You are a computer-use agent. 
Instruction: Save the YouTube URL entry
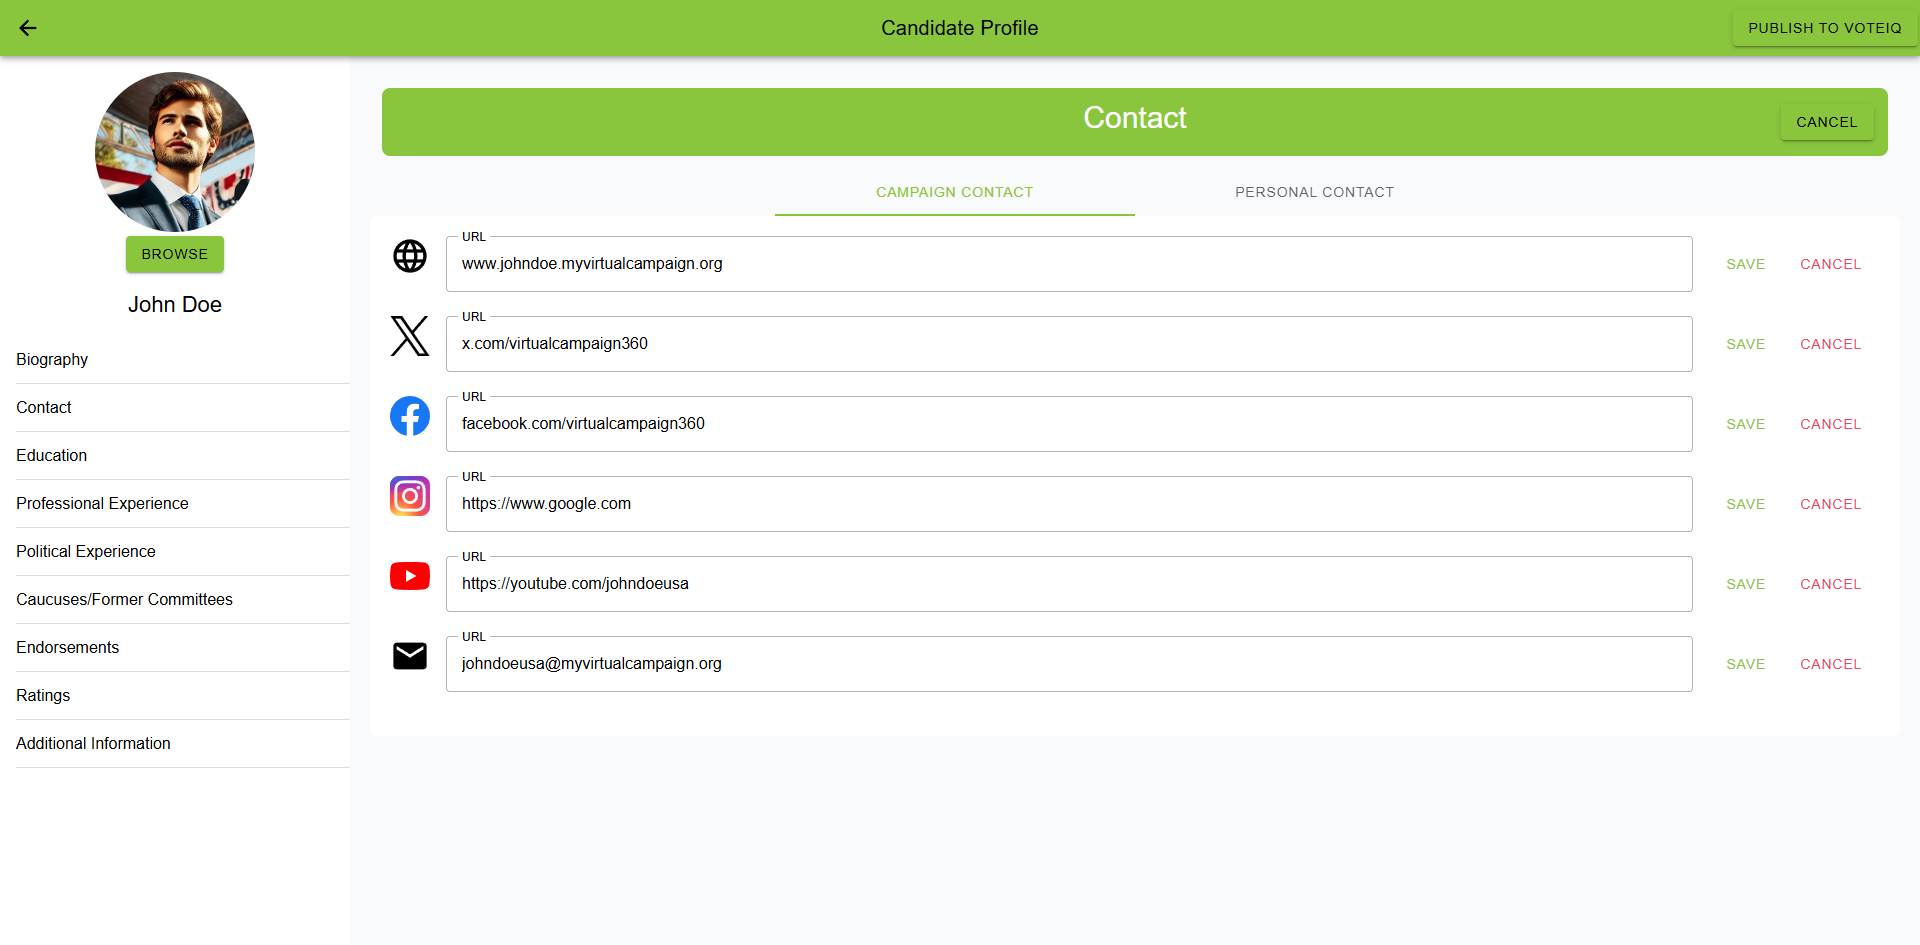[x=1745, y=584]
